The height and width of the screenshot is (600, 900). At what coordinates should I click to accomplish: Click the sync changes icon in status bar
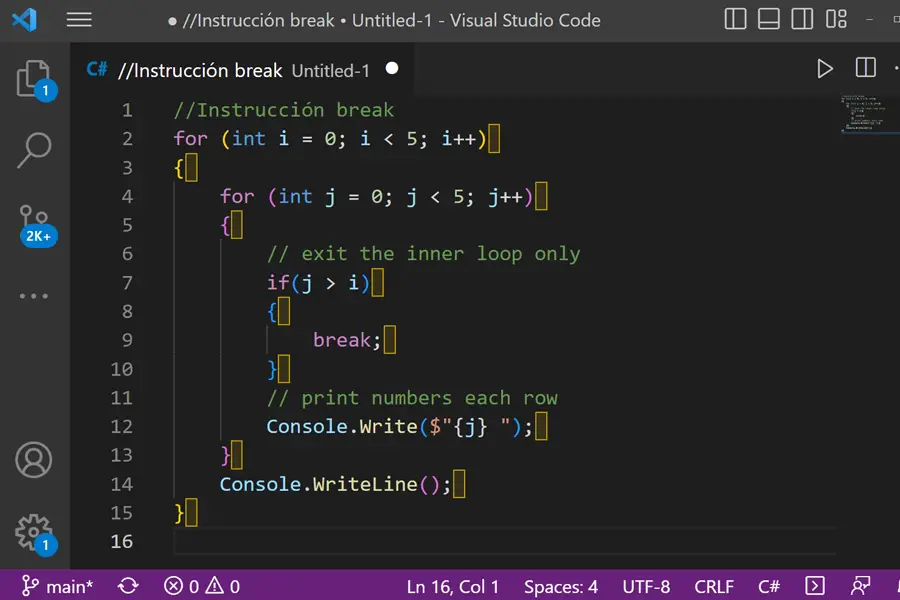128,586
